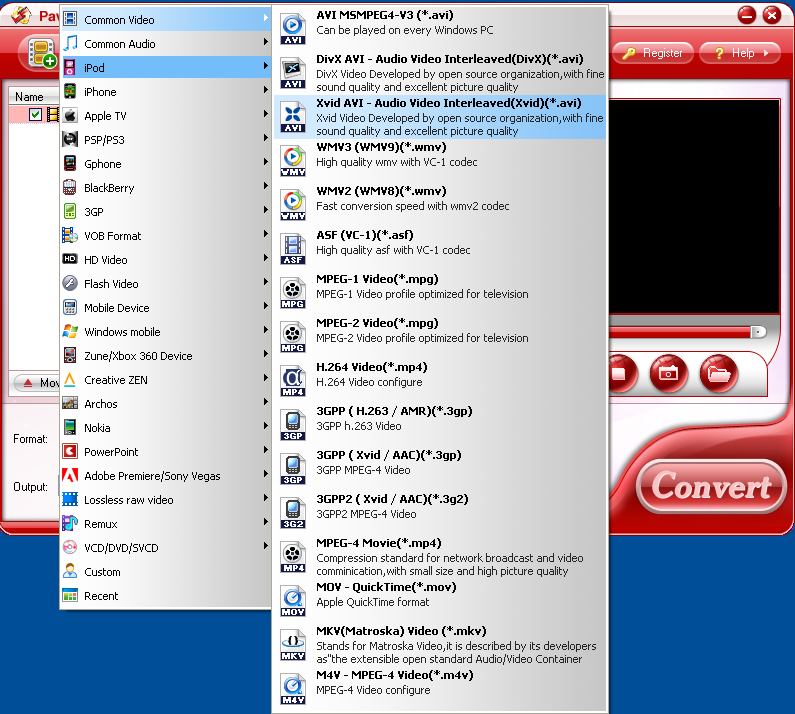Click the Convert button
Image resolution: width=795 pixels, height=714 pixels.
[x=711, y=486]
